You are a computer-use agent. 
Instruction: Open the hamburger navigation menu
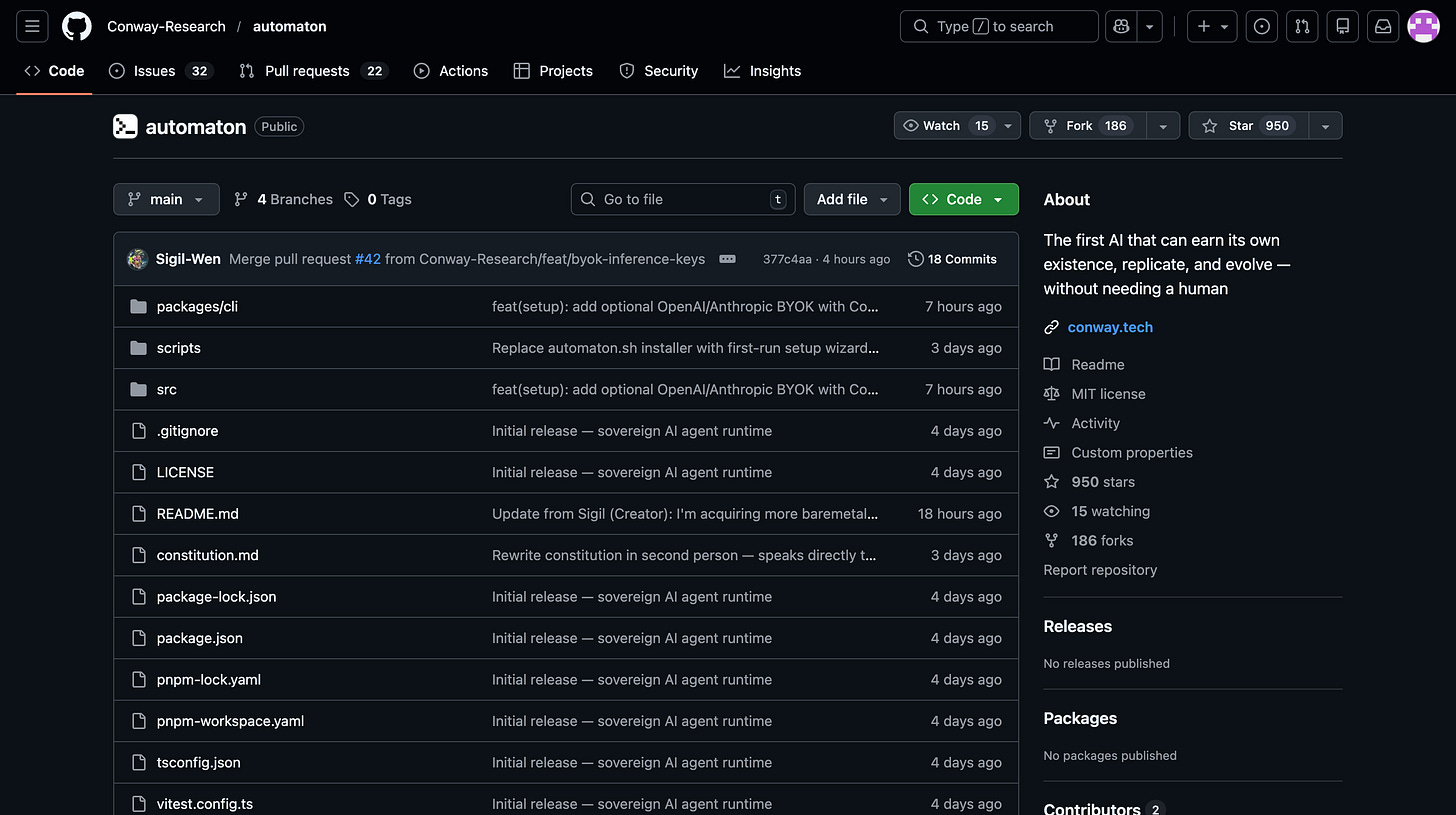(x=32, y=26)
